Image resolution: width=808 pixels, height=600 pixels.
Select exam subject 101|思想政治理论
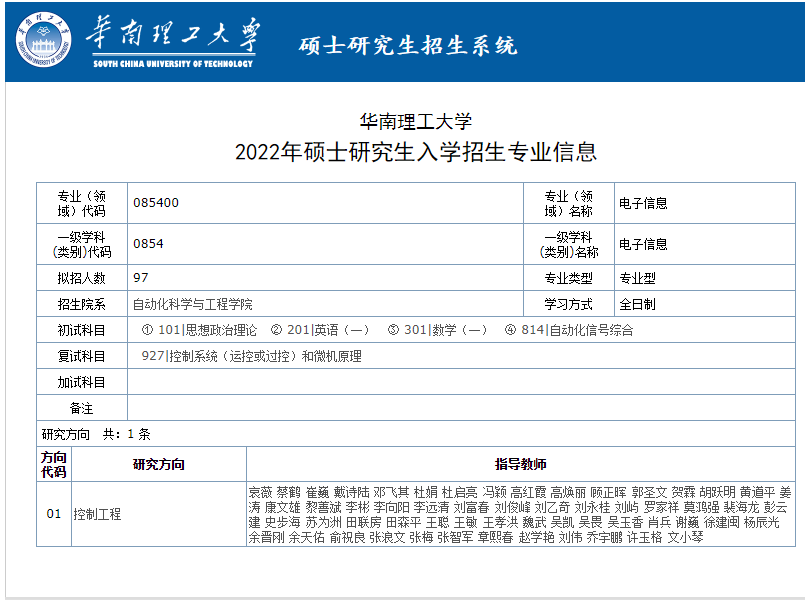click(207, 330)
